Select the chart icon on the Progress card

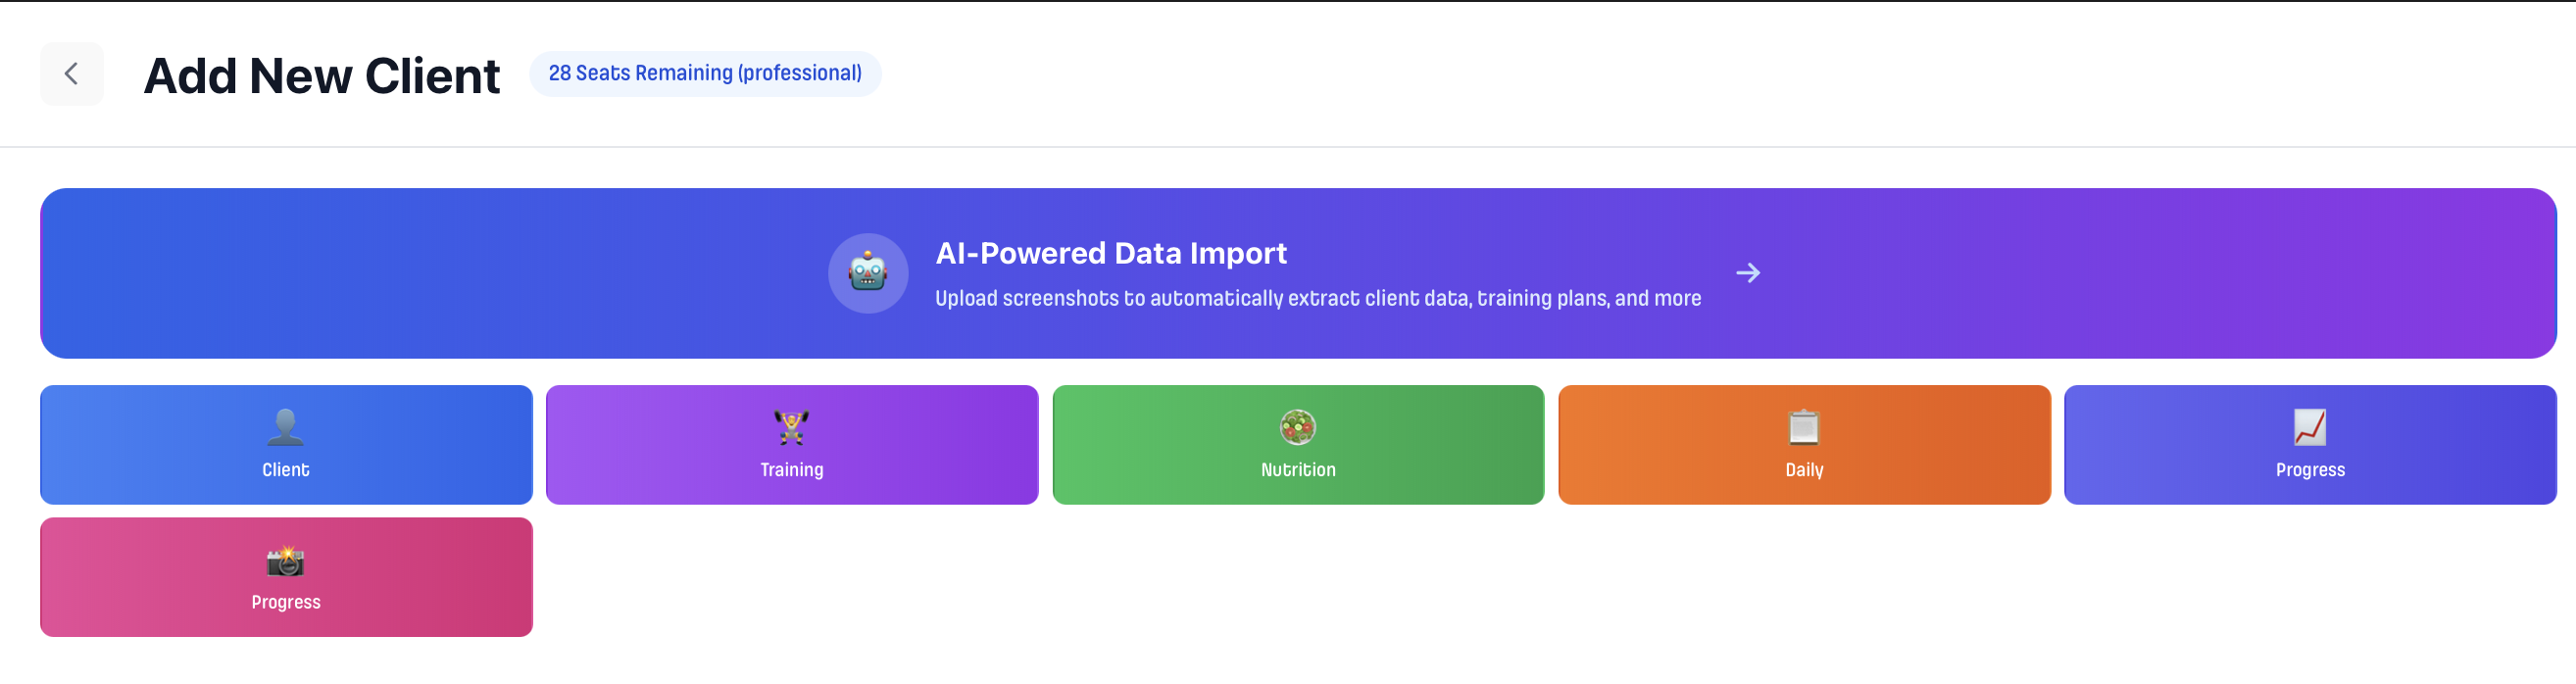point(2310,428)
